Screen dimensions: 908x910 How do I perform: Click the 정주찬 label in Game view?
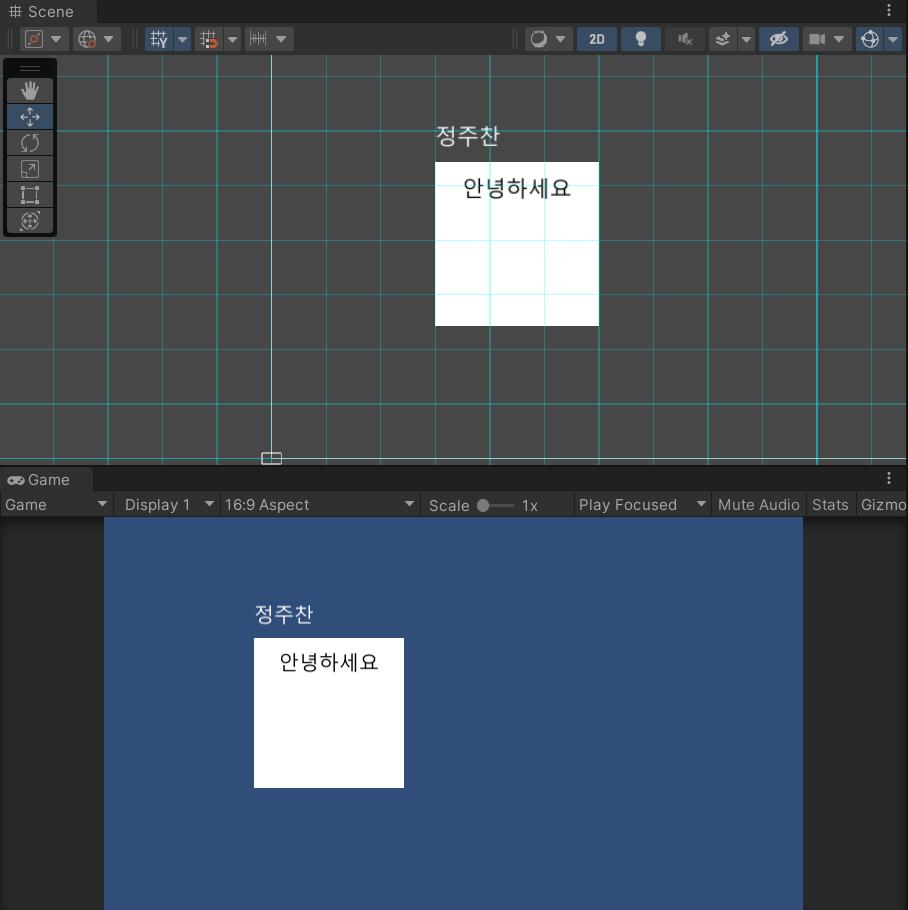coord(284,614)
